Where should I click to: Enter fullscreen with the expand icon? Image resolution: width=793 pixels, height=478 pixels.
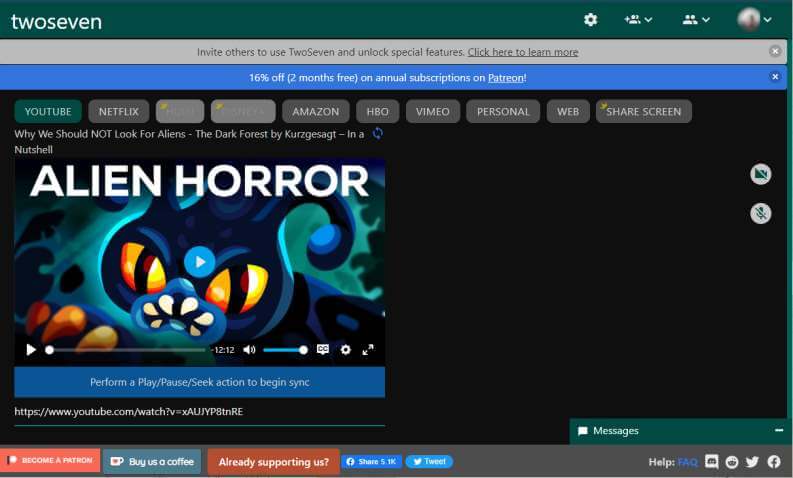point(368,350)
